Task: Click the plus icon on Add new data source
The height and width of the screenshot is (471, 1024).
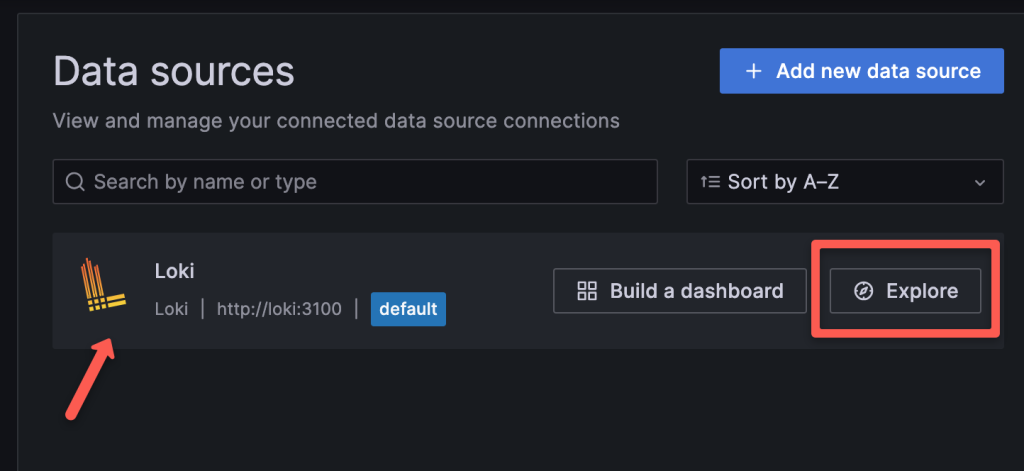Action: pyautogui.click(x=754, y=71)
